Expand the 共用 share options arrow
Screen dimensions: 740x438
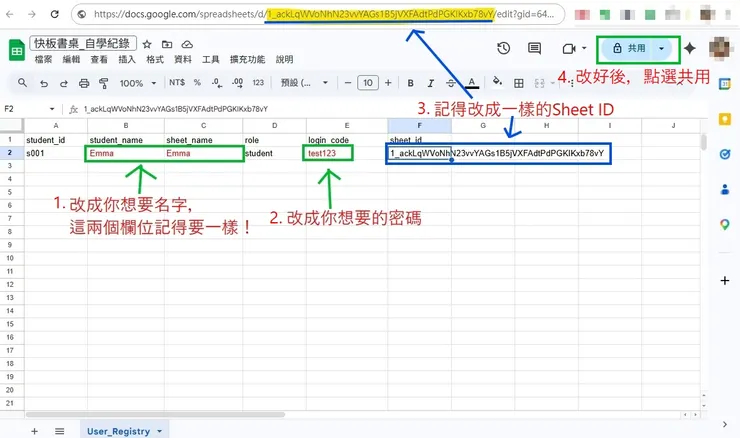tap(662, 48)
